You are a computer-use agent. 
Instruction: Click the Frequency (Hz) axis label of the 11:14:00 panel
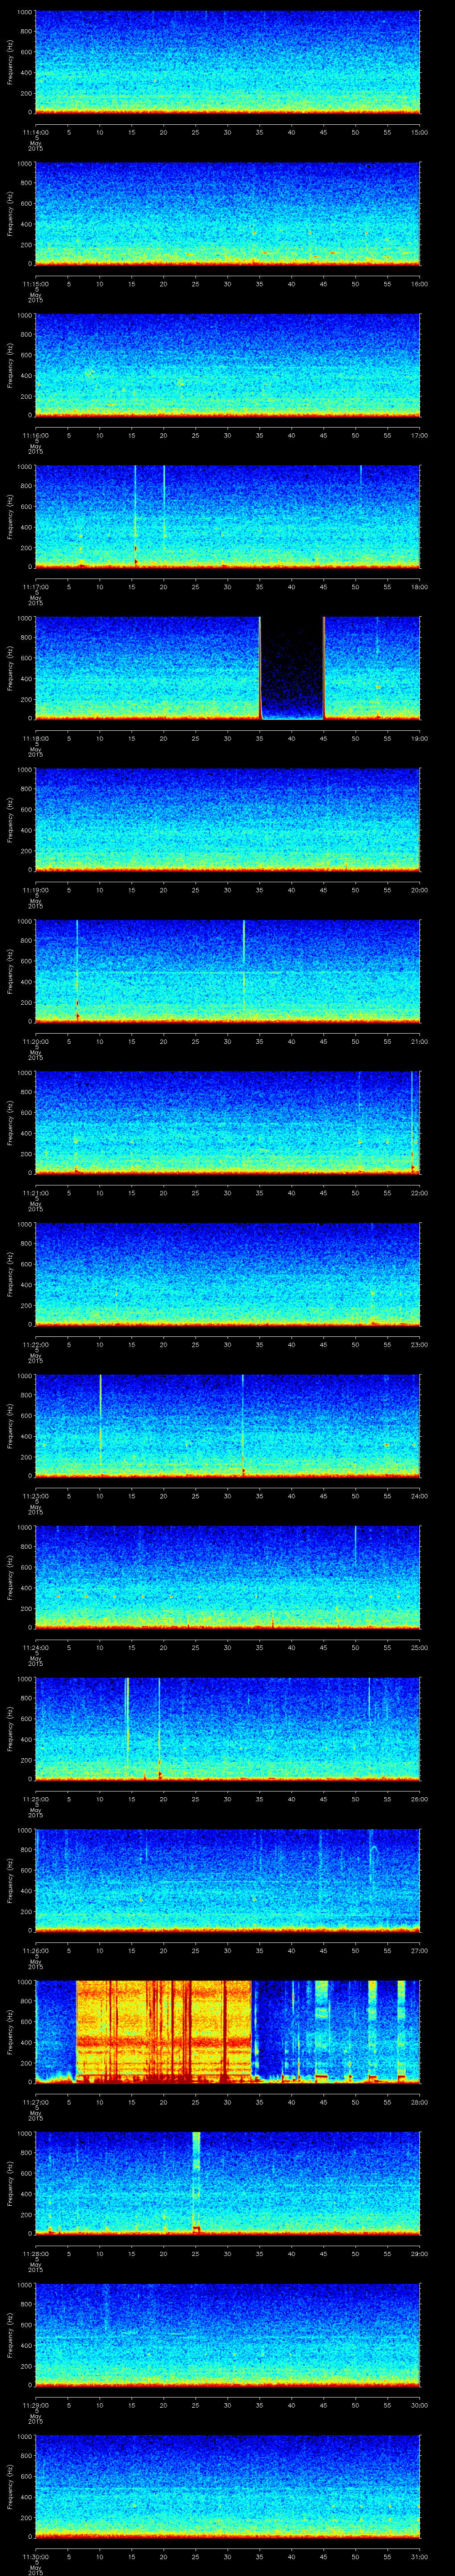(10, 62)
